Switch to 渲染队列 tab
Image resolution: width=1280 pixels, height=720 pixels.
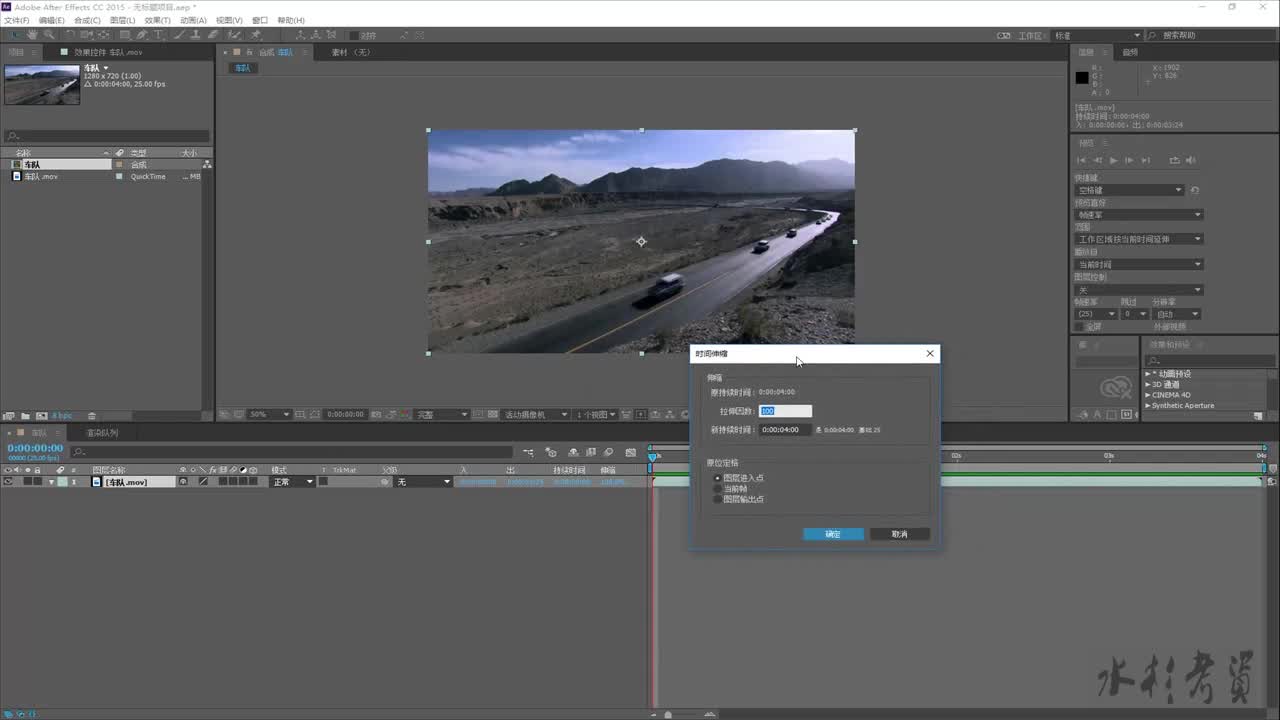pos(102,433)
